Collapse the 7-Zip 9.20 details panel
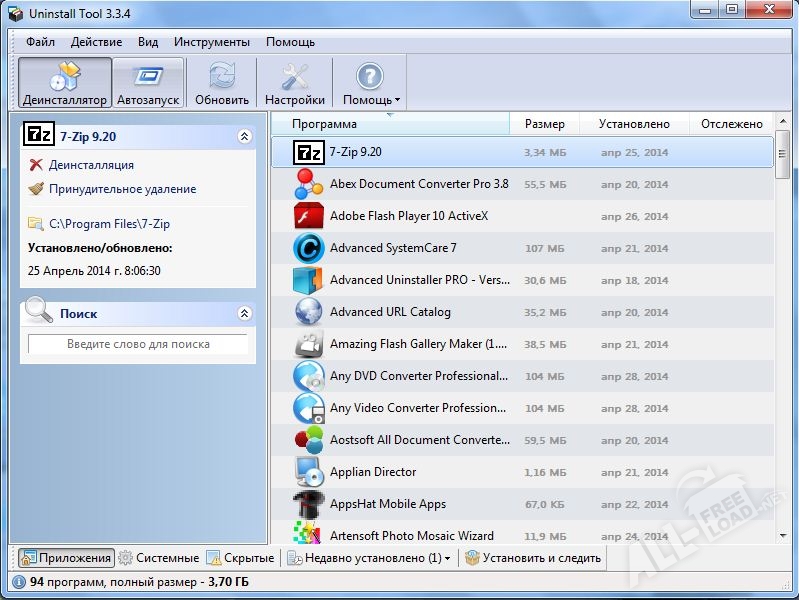This screenshot has height=600, width=799. point(244,136)
